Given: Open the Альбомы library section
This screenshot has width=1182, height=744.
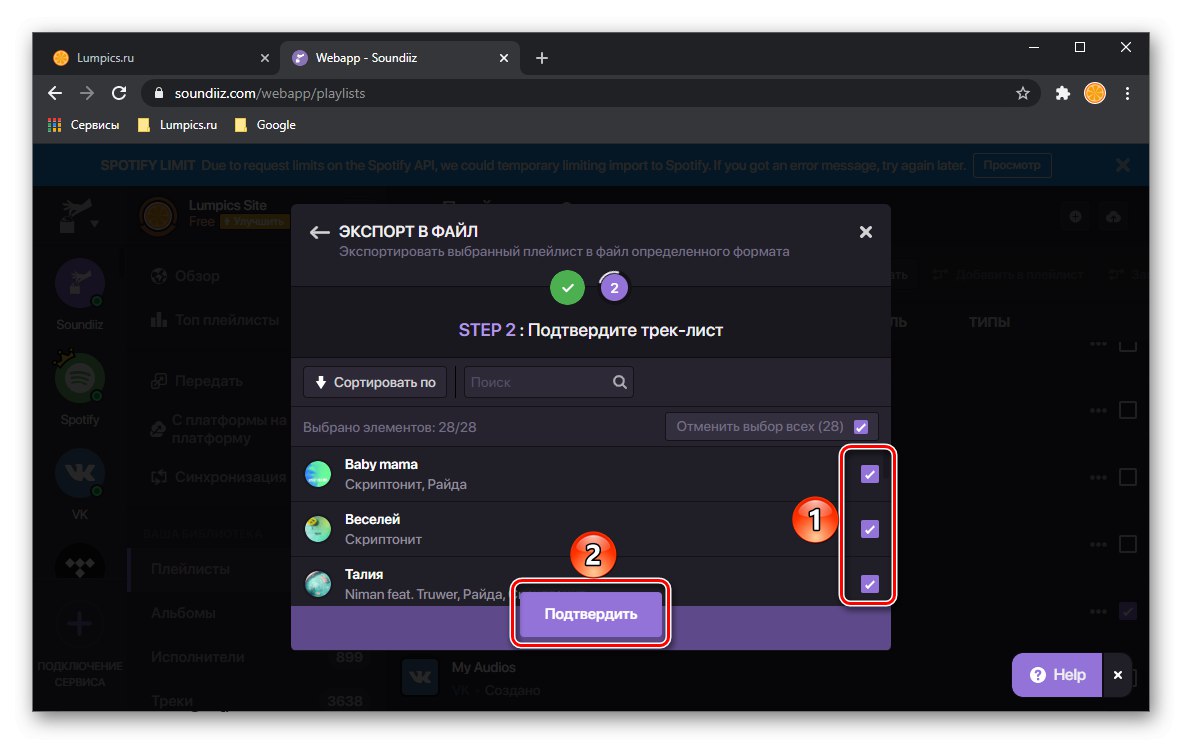Looking at the screenshot, I should pos(183,613).
